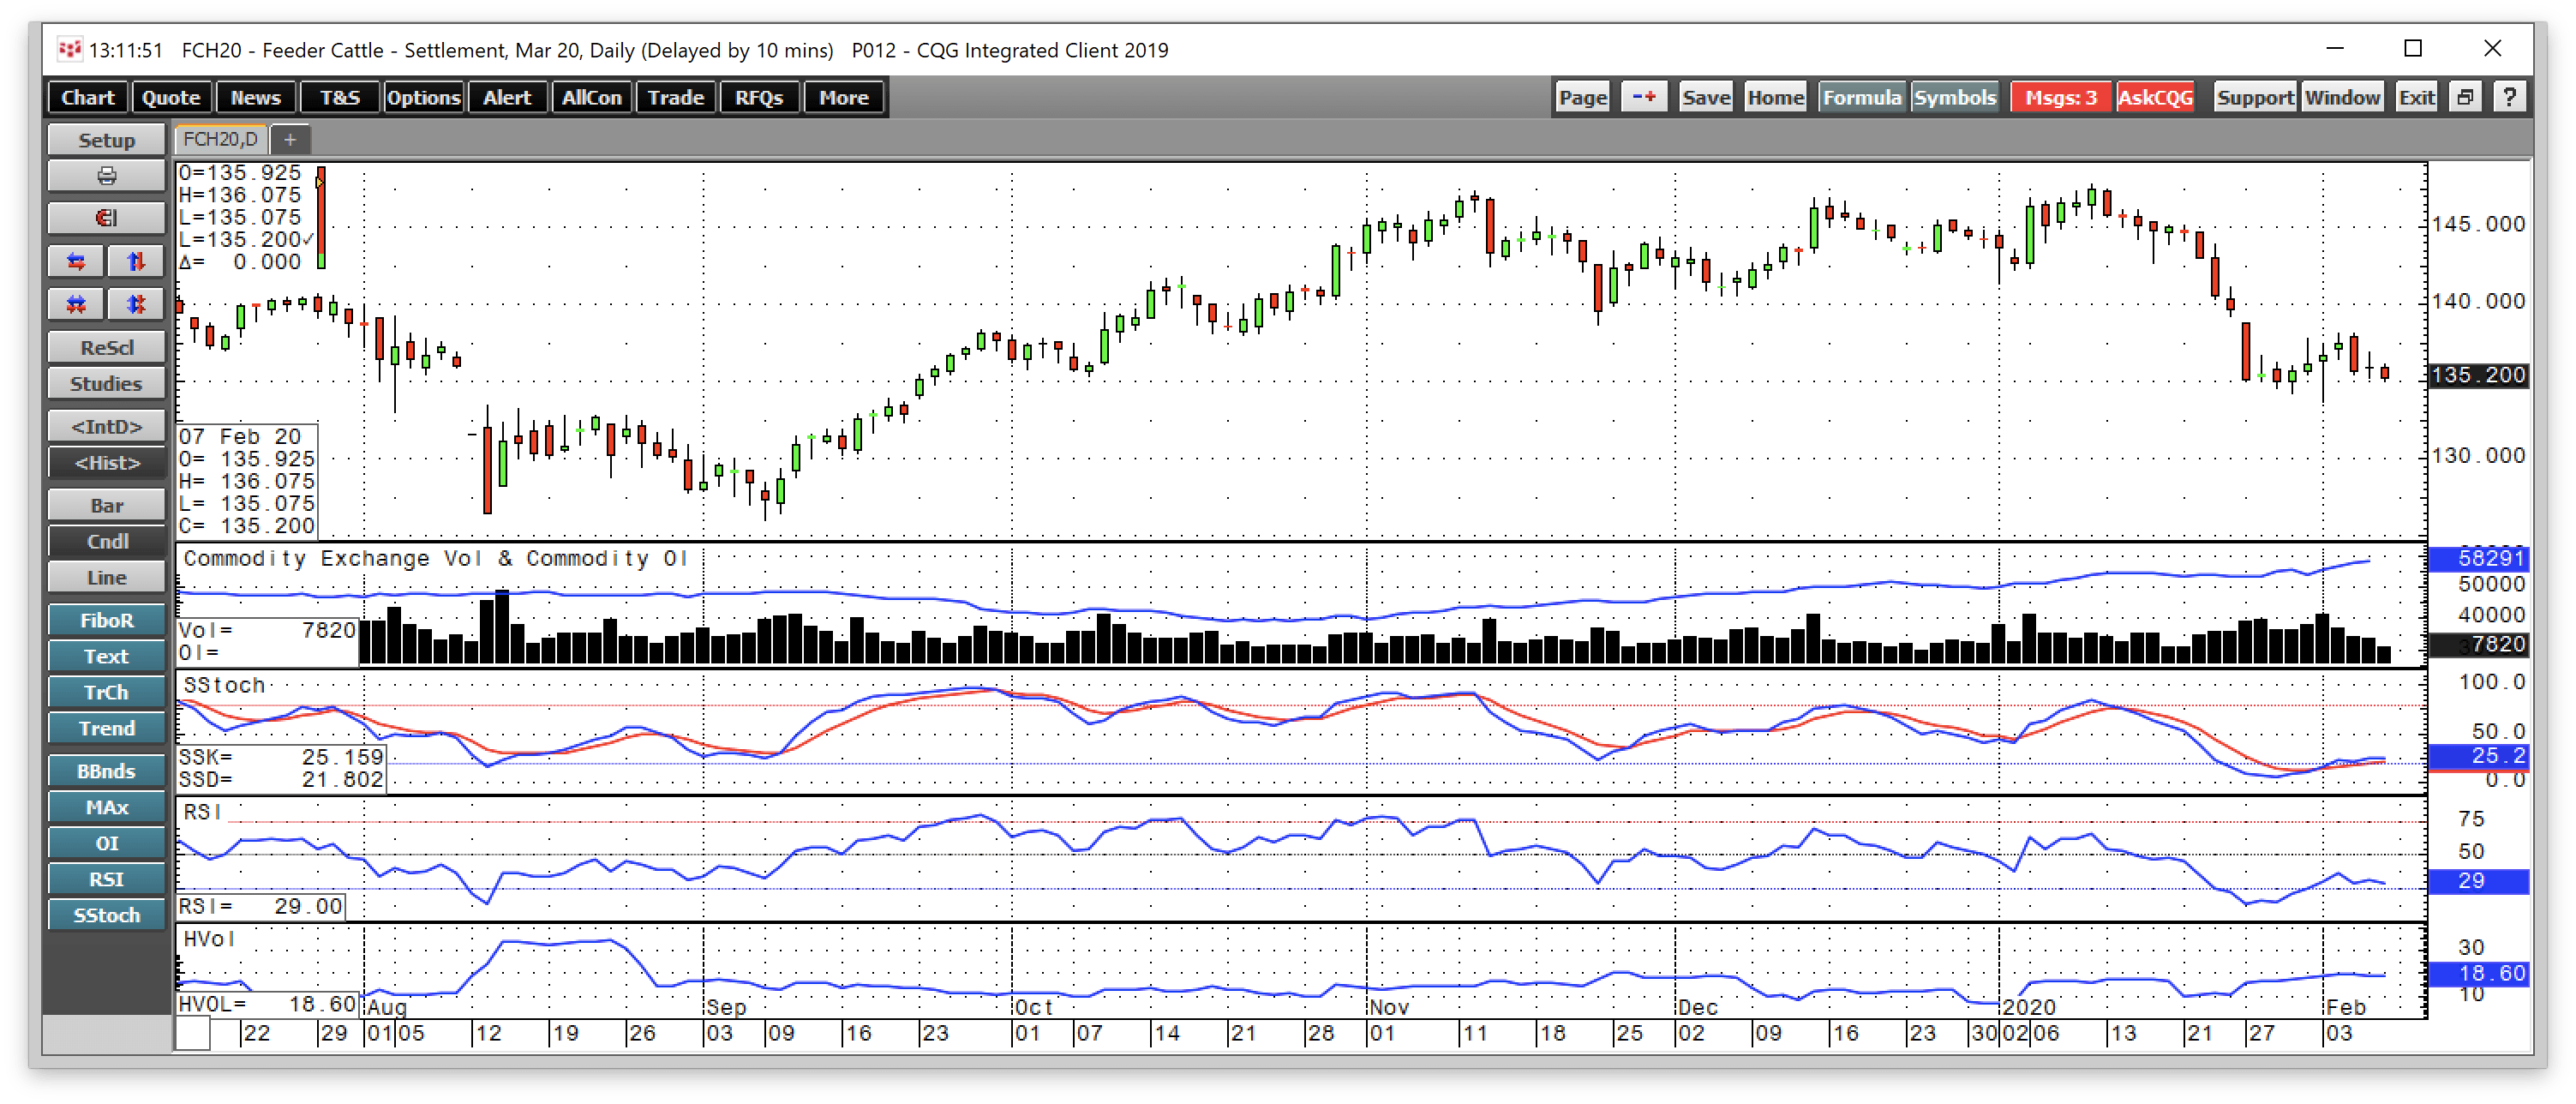2576x1104 pixels.
Task: Click the ReScl rescale button
Action: point(106,347)
